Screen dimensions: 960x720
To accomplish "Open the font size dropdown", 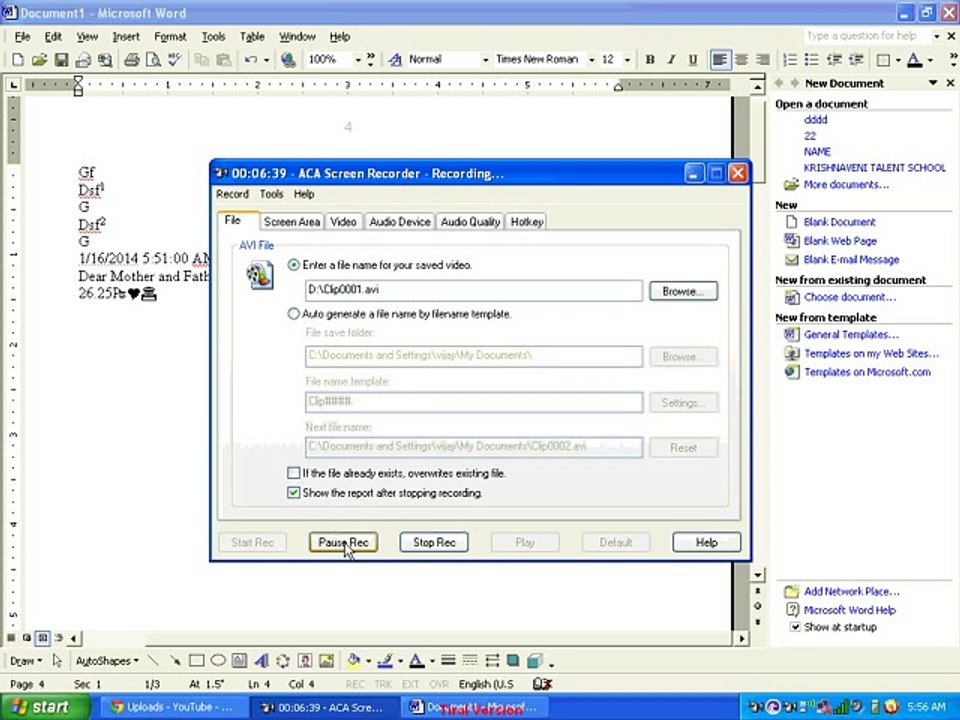I will pyautogui.click(x=627, y=59).
